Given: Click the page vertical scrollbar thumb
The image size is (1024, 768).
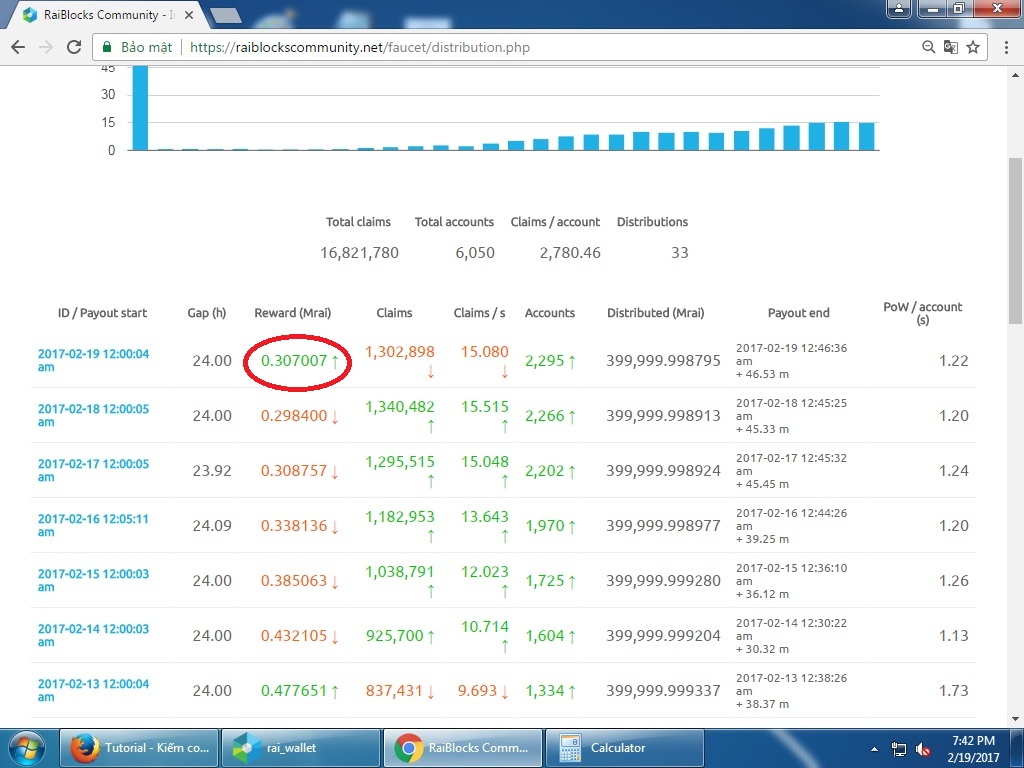Looking at the screenshot, I should click(x=1016, y=240).
